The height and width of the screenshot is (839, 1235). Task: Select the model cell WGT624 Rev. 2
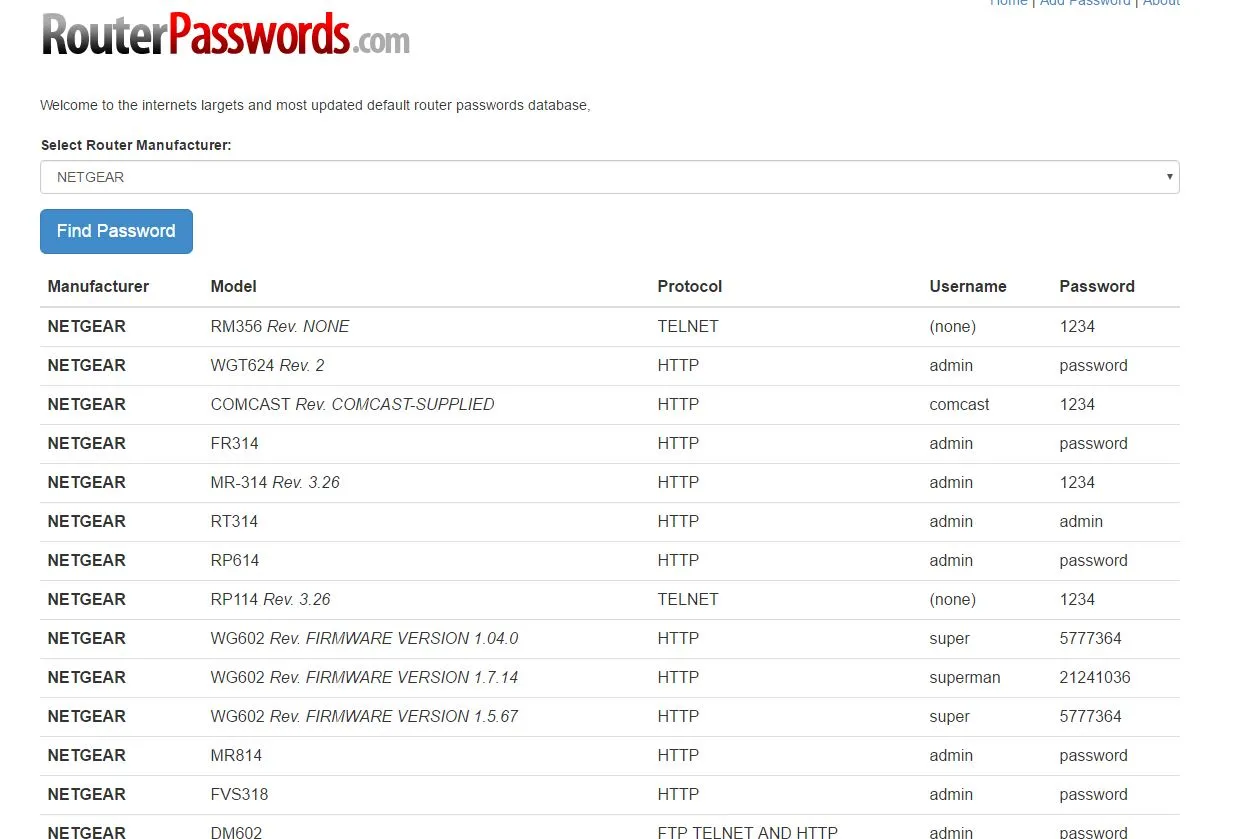coord(267,365)
